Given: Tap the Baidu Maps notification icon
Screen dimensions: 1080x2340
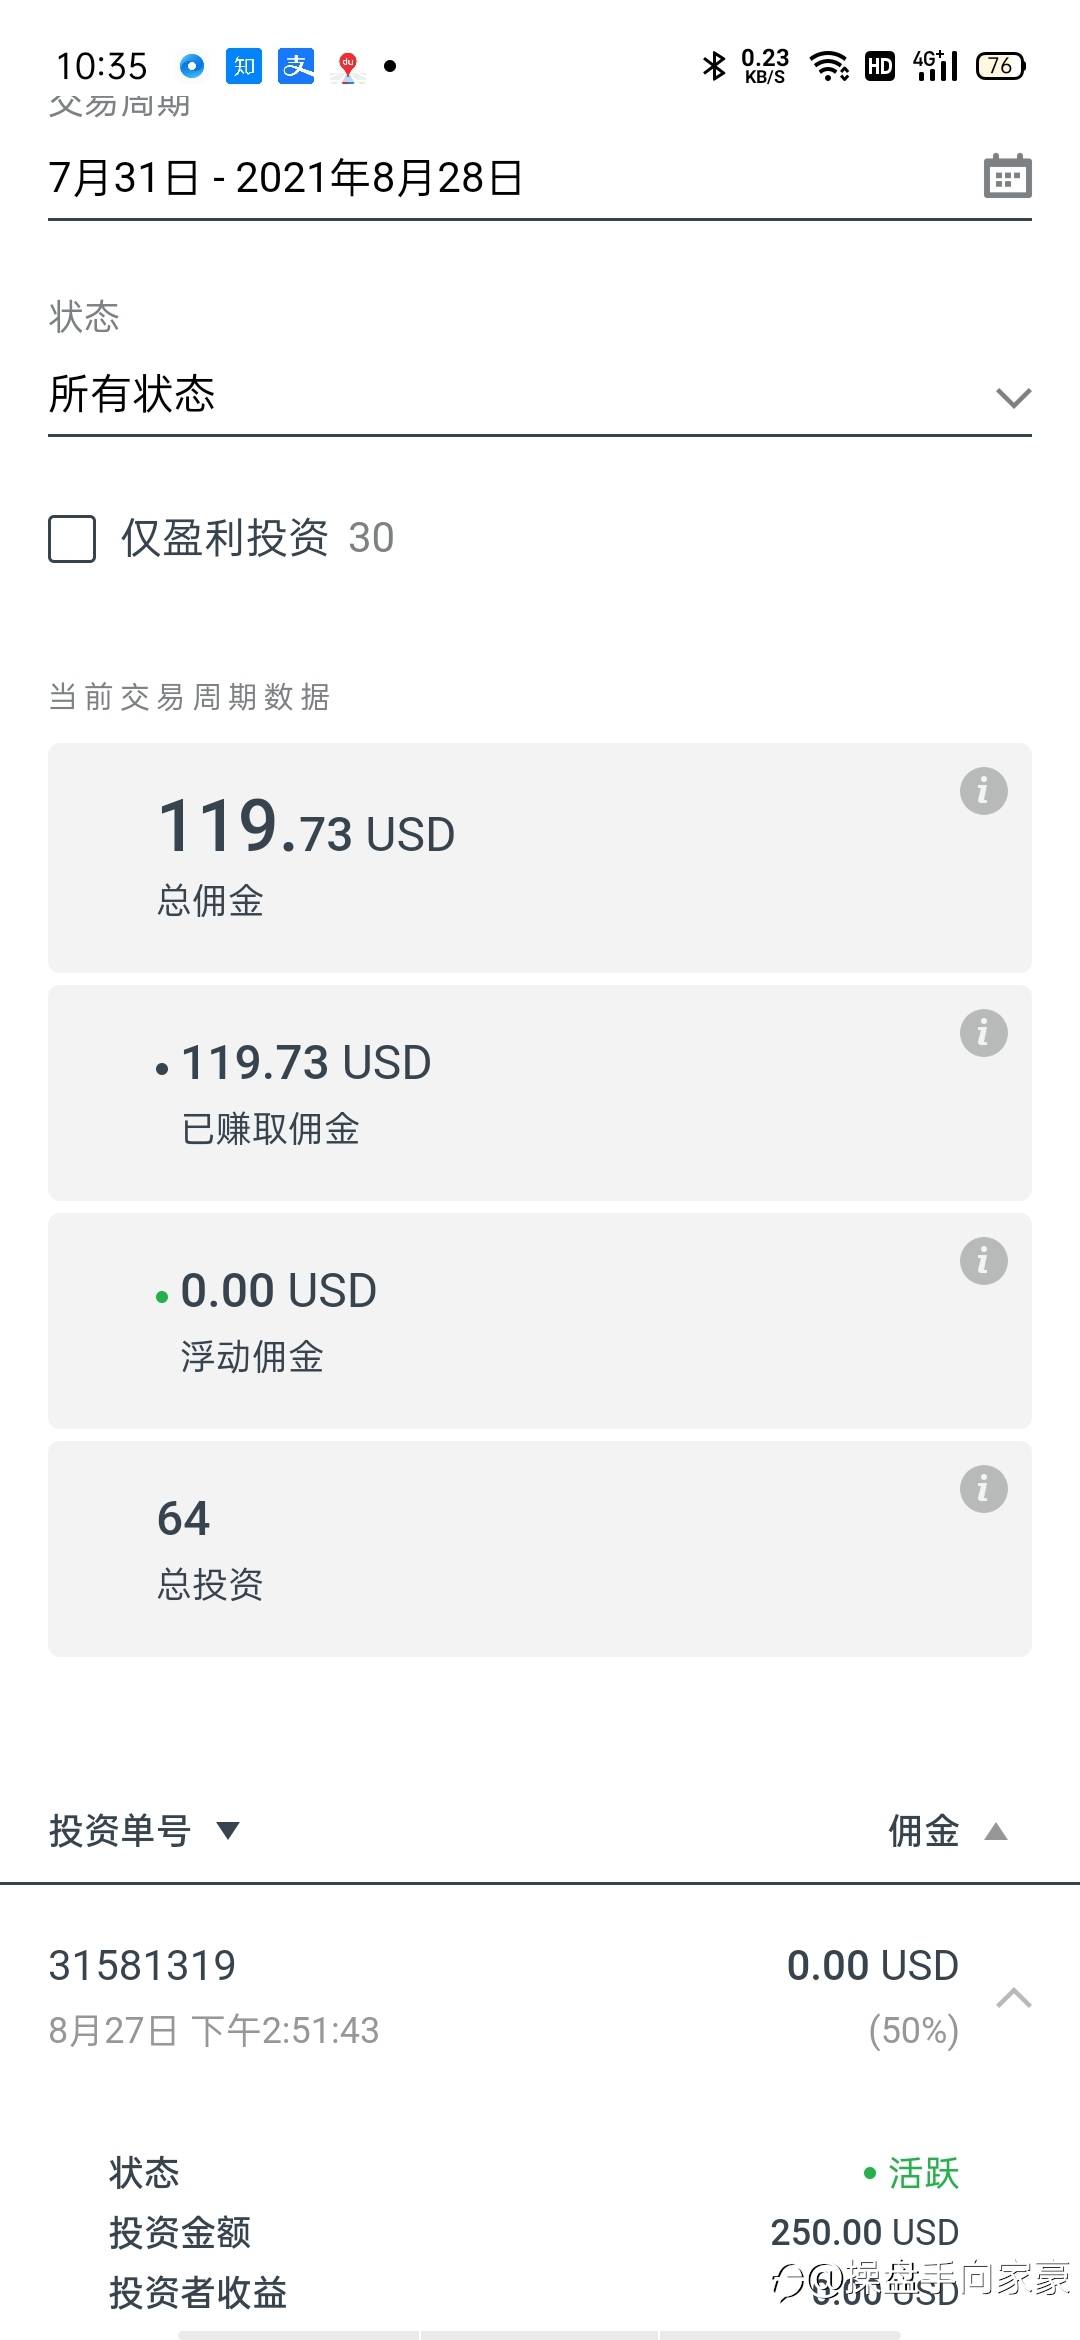Looking at the screenshot, I should click(x=348, y=67).
